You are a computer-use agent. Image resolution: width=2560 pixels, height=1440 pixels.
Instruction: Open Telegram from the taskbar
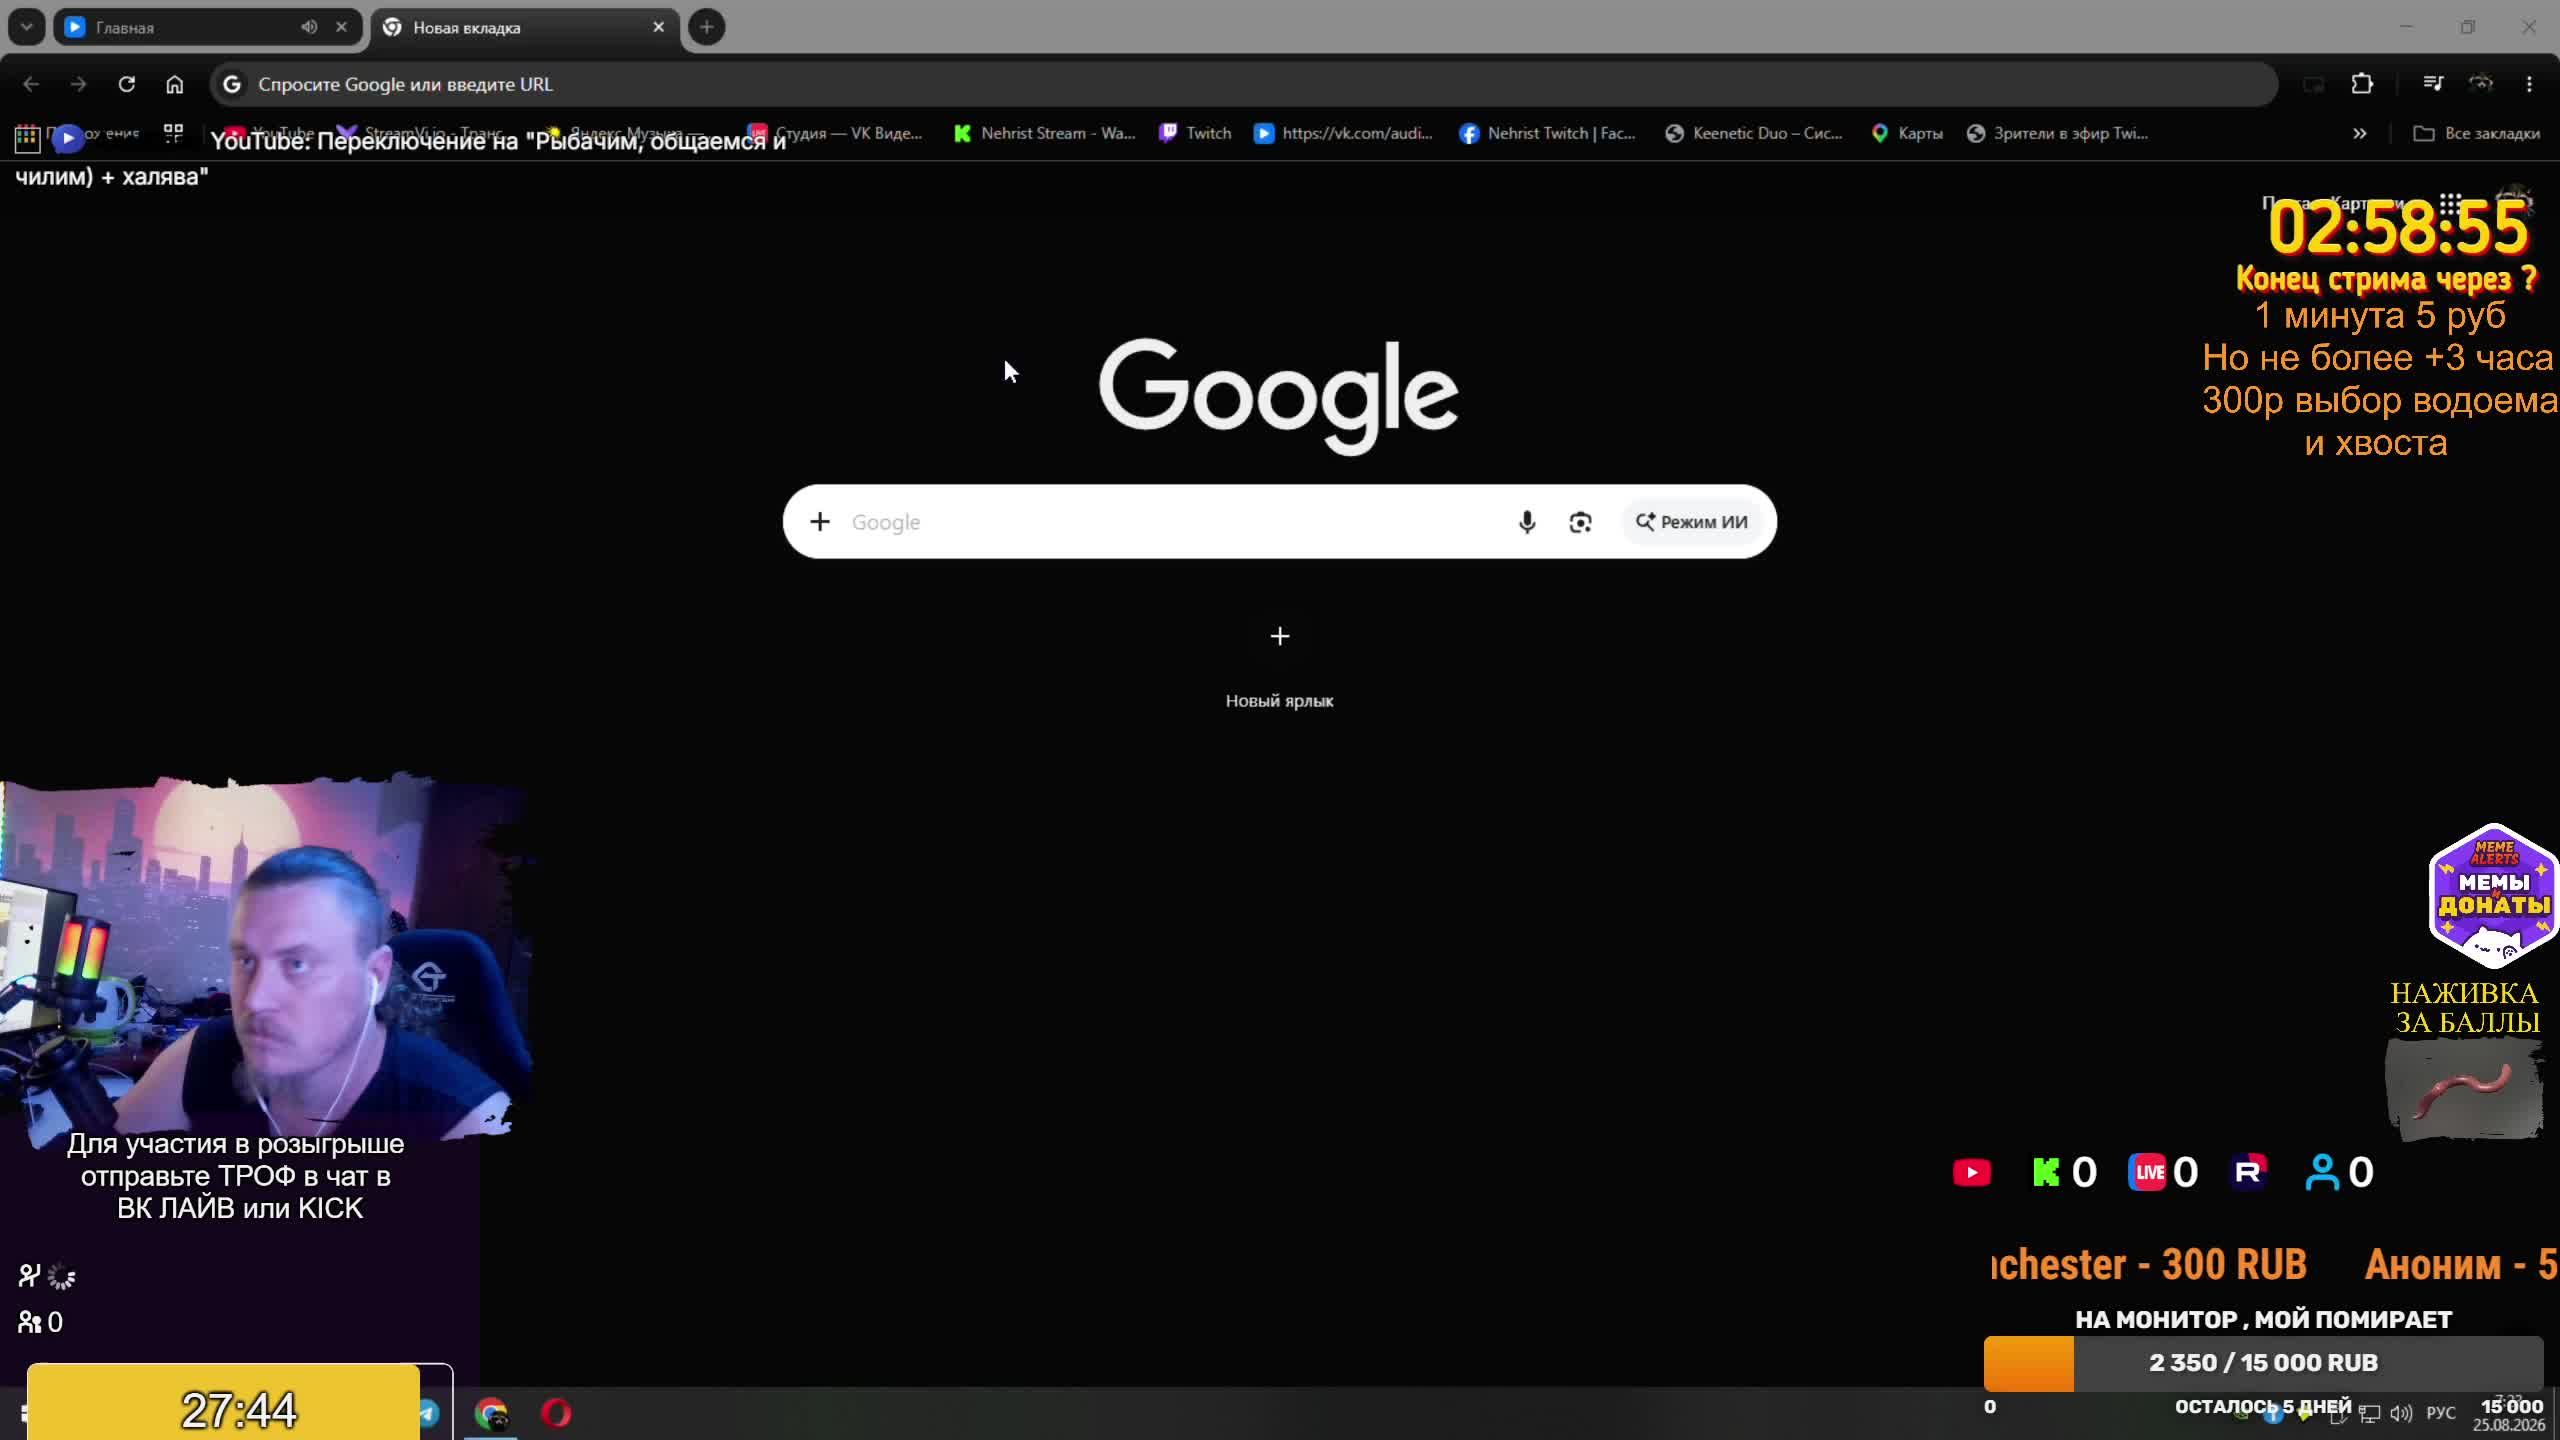point(430,1413)
